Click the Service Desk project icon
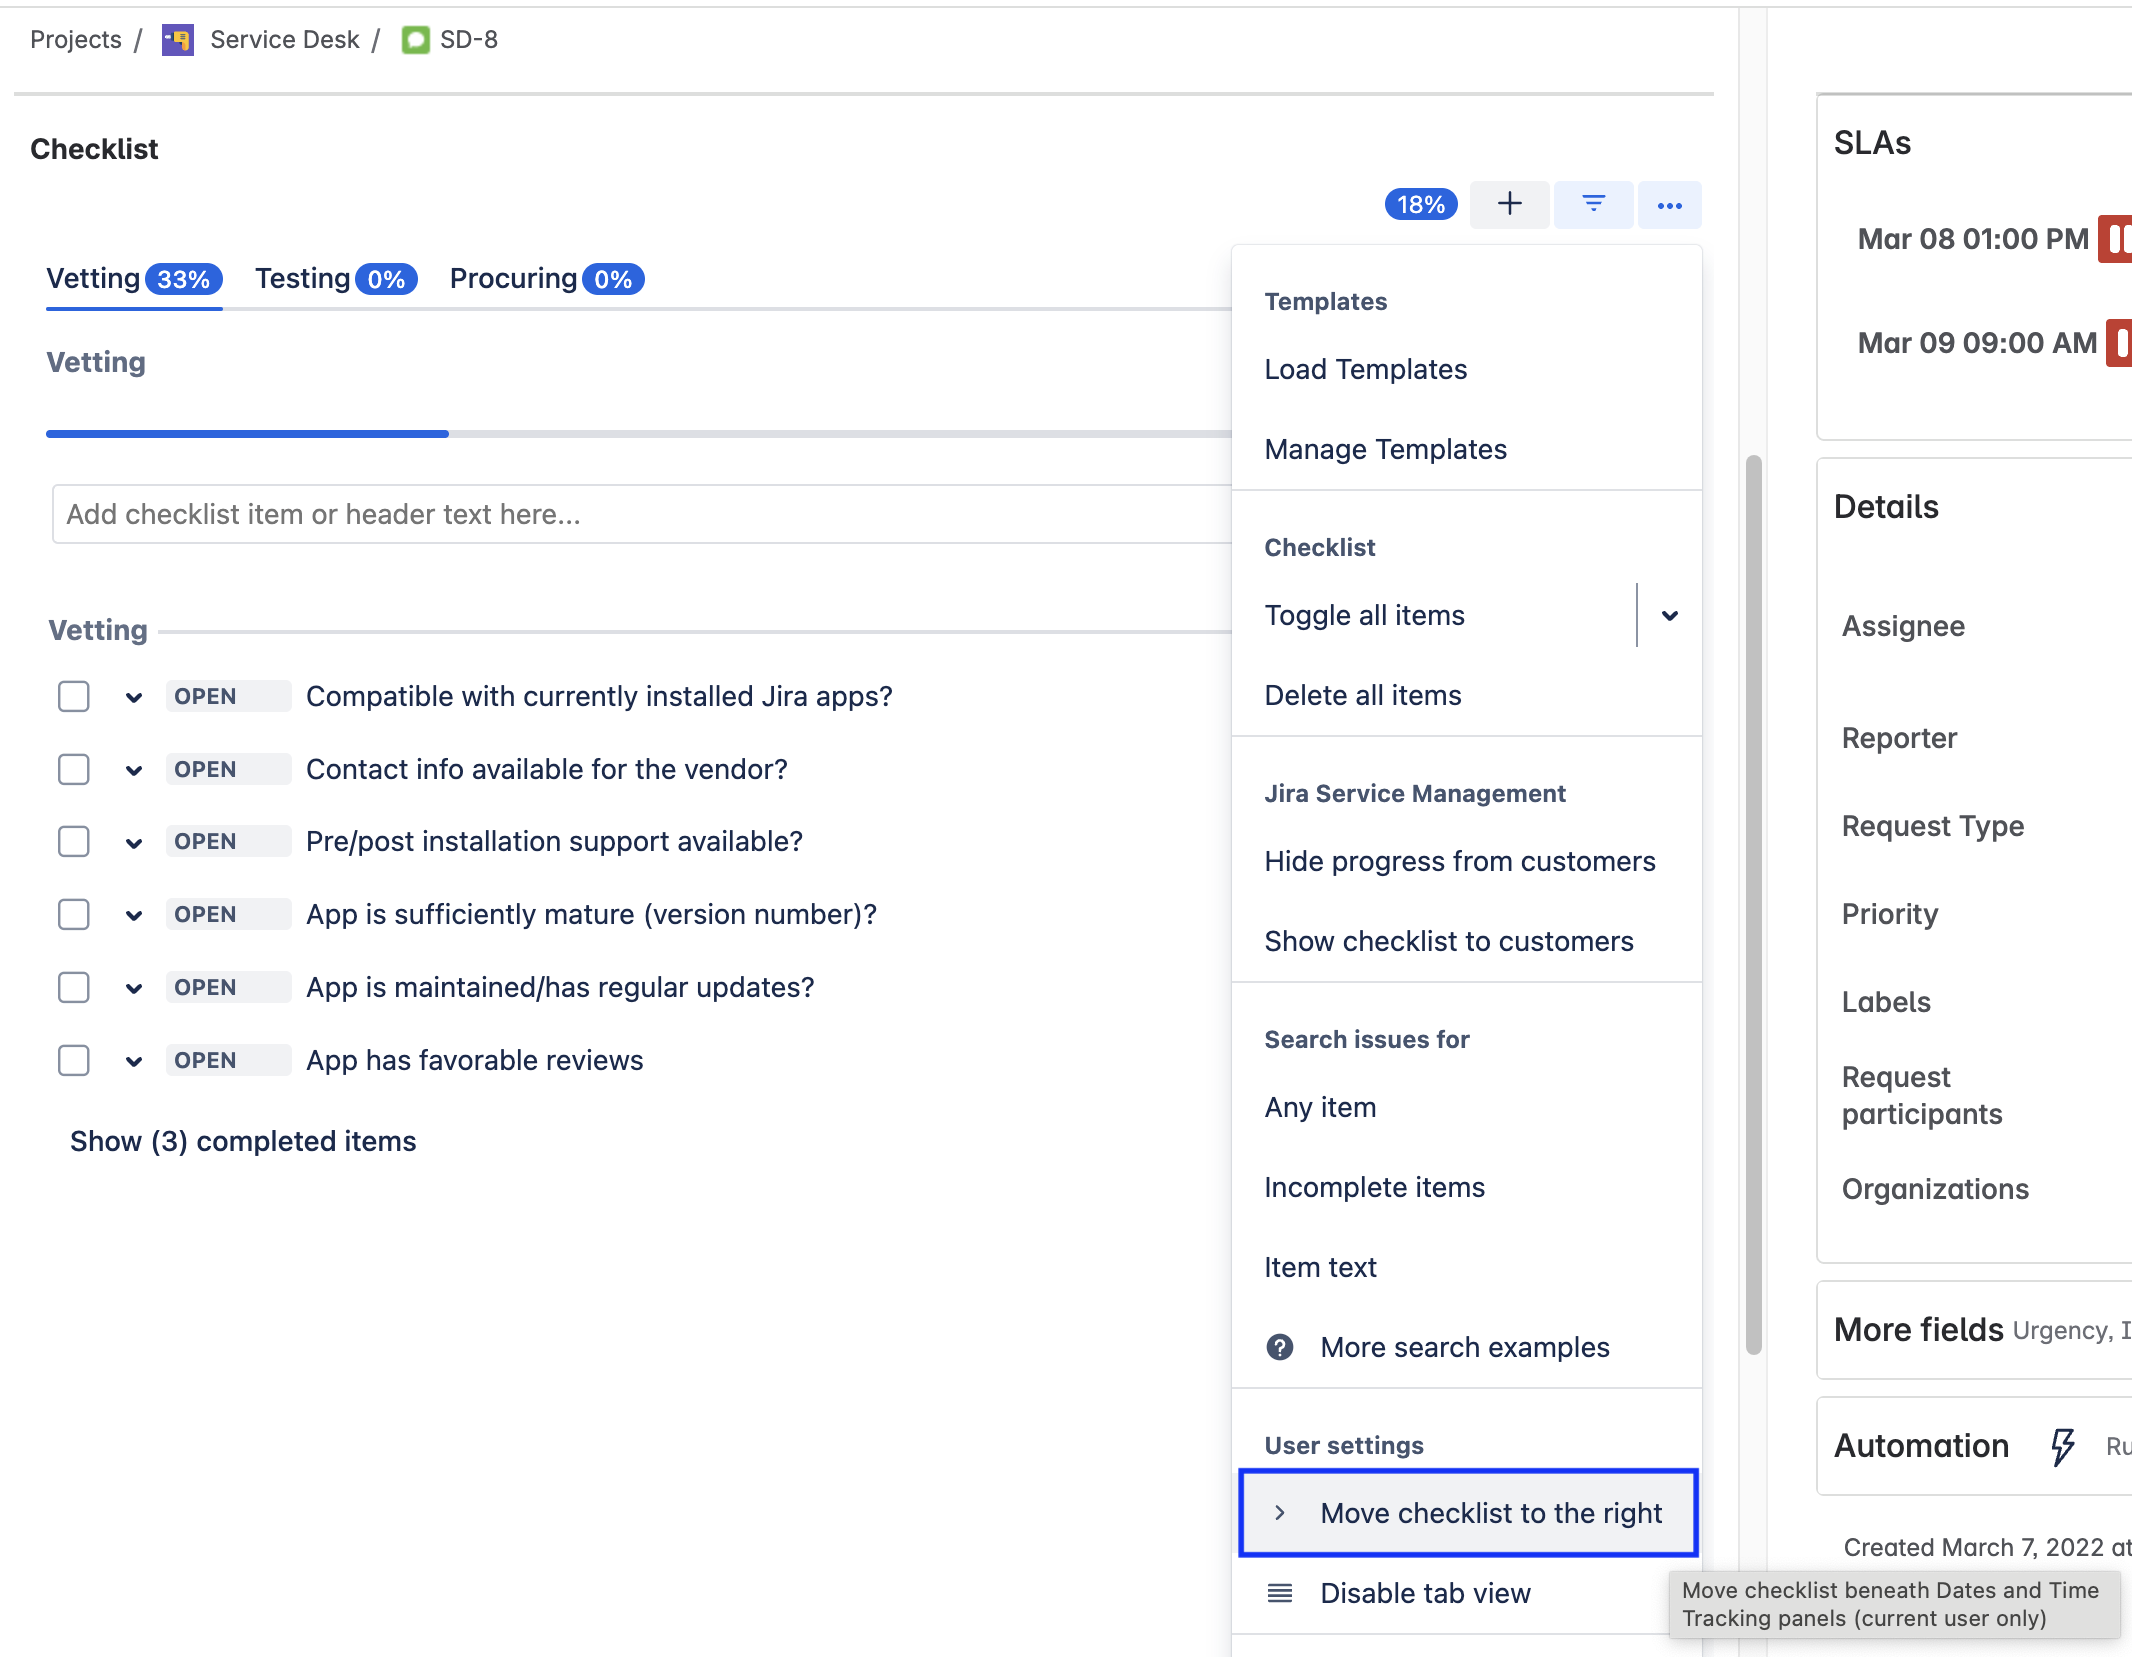The width and height of the screenshot is (2132, 1657). point(178,40)
